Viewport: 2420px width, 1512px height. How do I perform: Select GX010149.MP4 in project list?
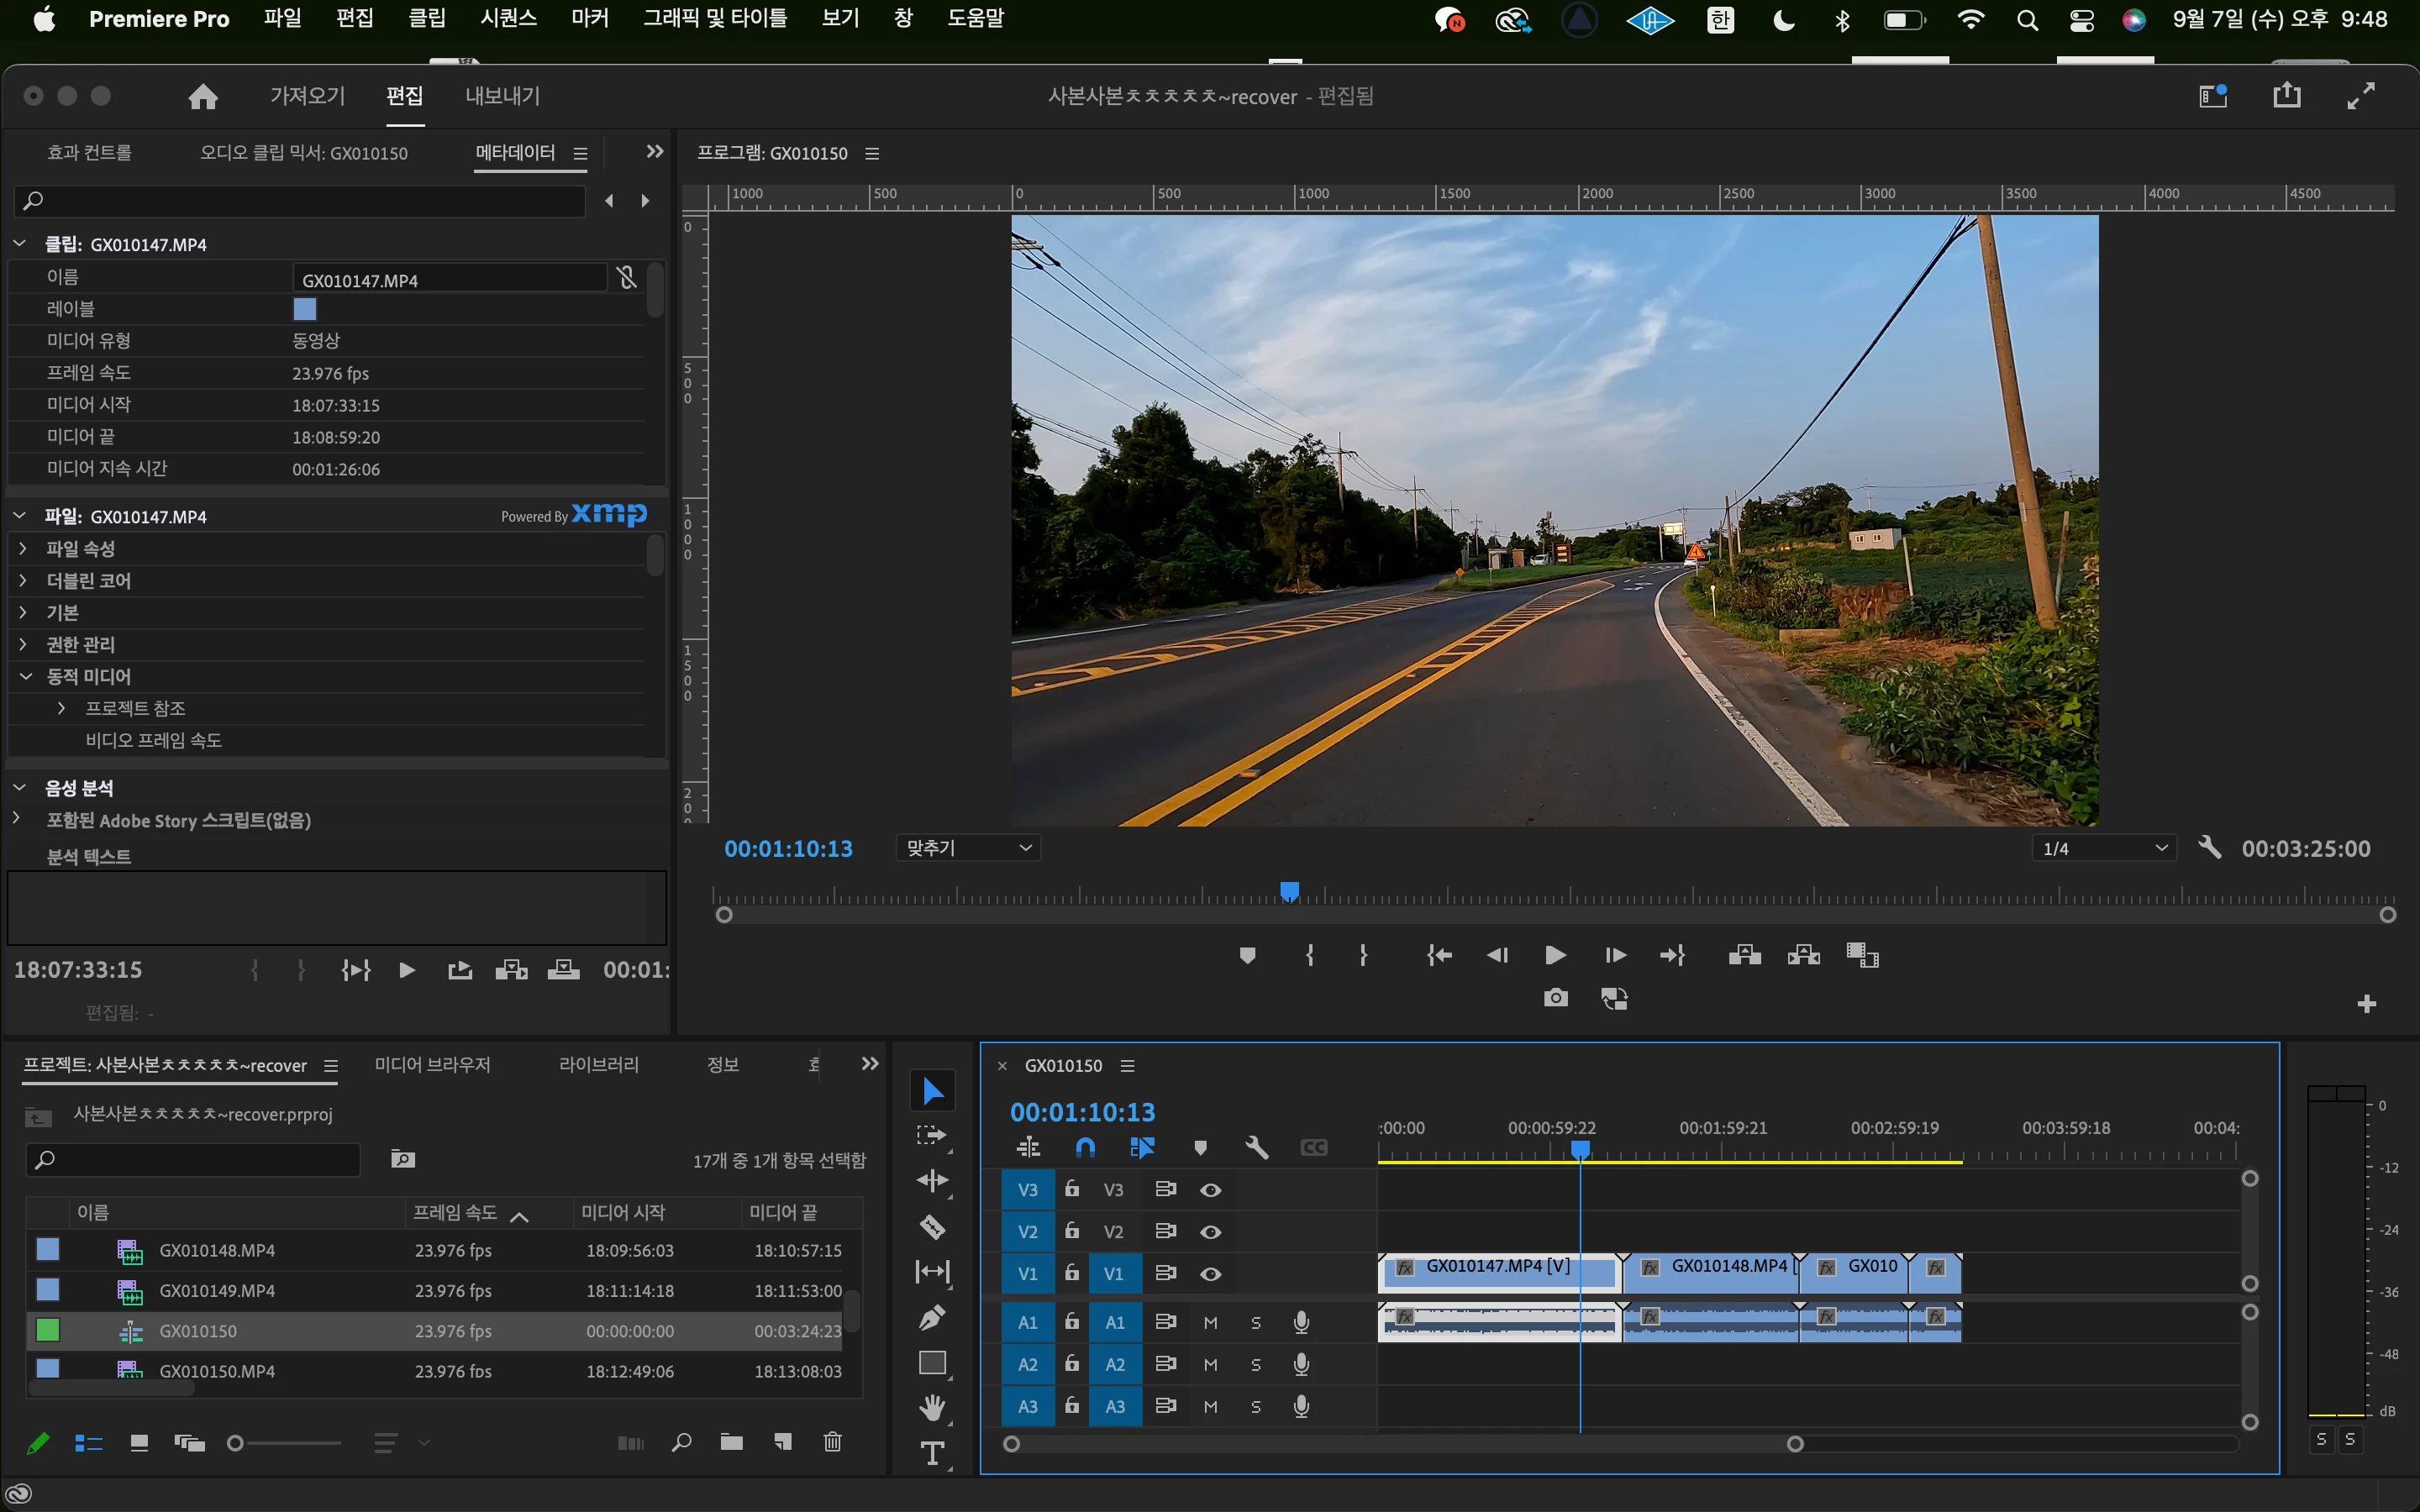[217, 1291]
